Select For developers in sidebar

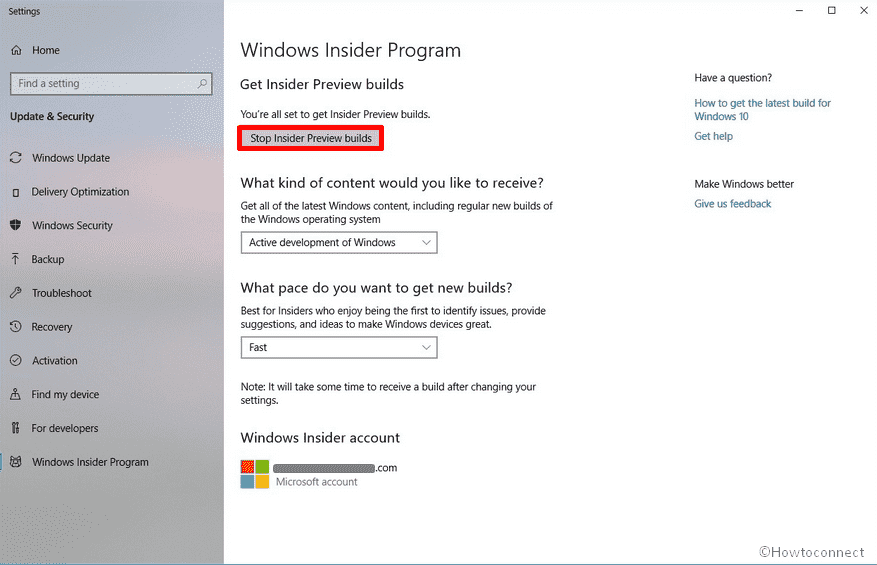click(112, 428)
